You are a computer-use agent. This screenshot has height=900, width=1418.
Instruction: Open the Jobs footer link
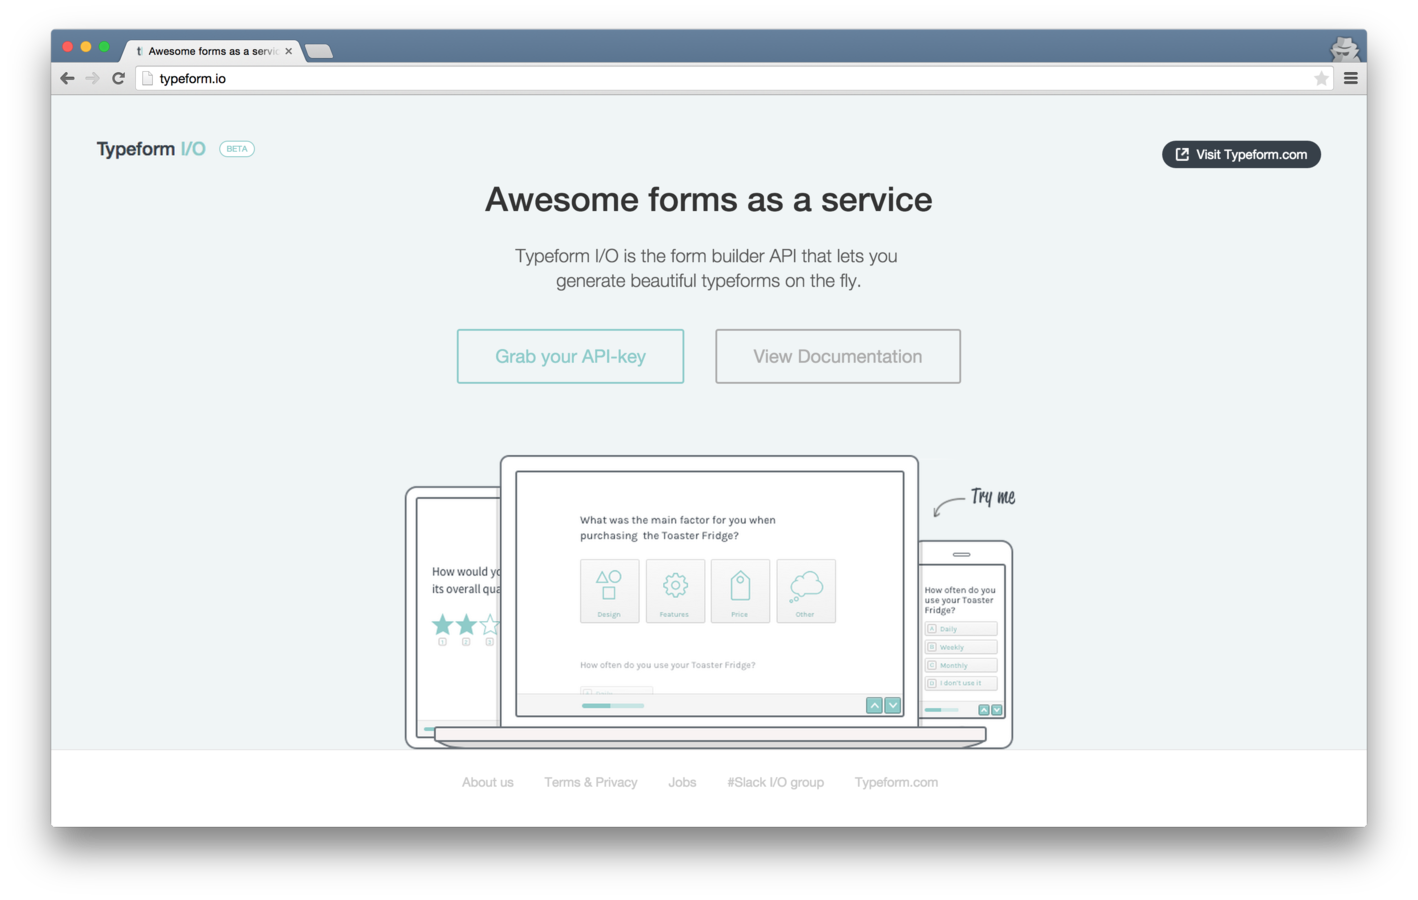[682, 782]
